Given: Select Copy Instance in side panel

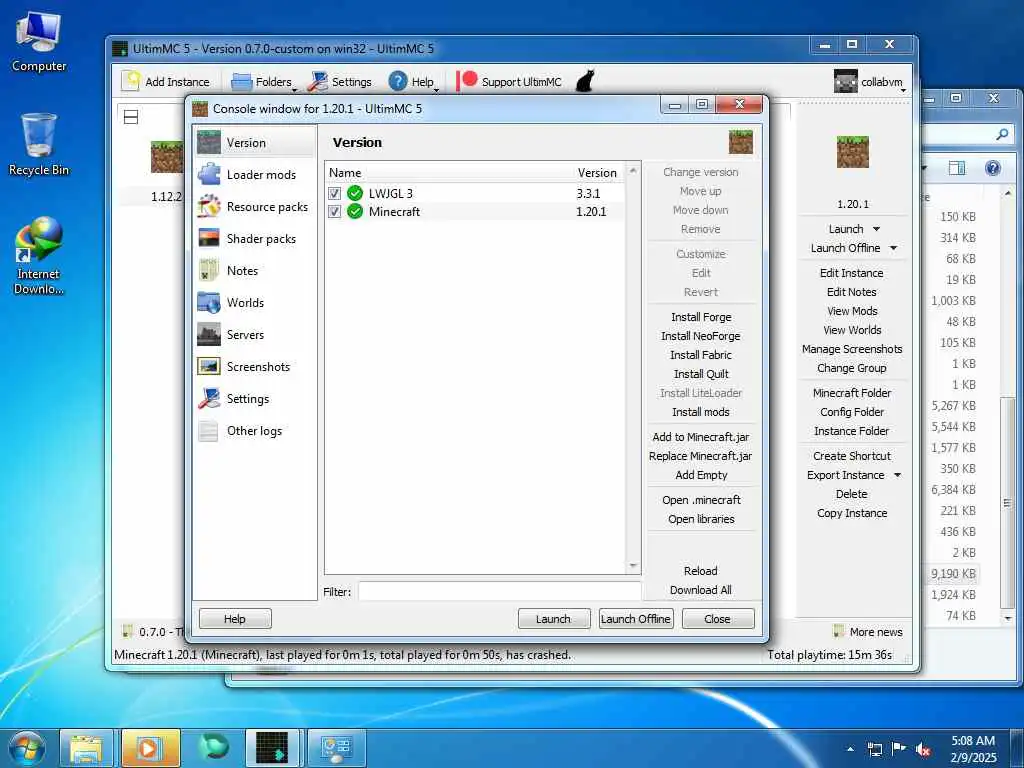Looking at the screenshot, I should coord(852,513).
